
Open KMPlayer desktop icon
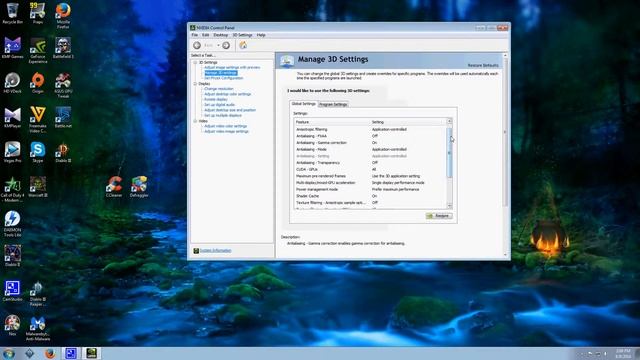(12, 118)
